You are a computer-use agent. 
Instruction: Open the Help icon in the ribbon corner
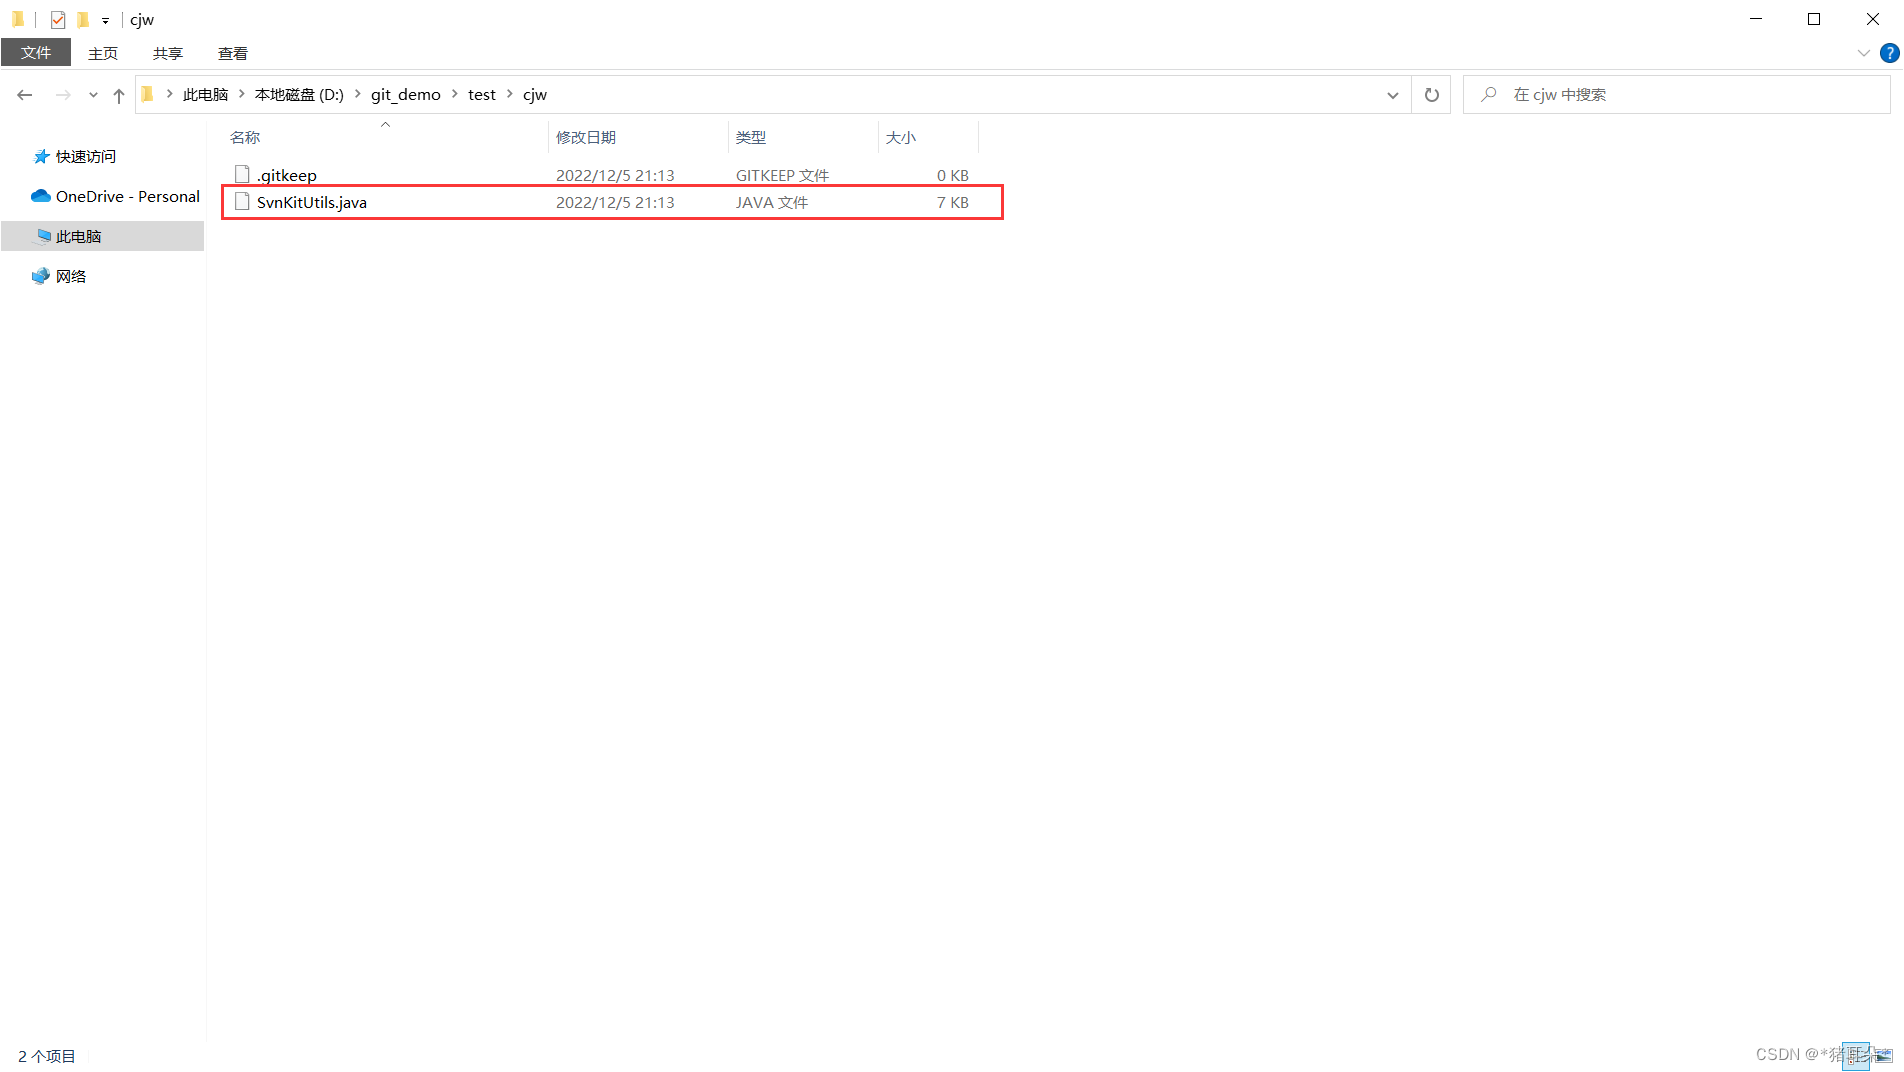pos(1890,53)
